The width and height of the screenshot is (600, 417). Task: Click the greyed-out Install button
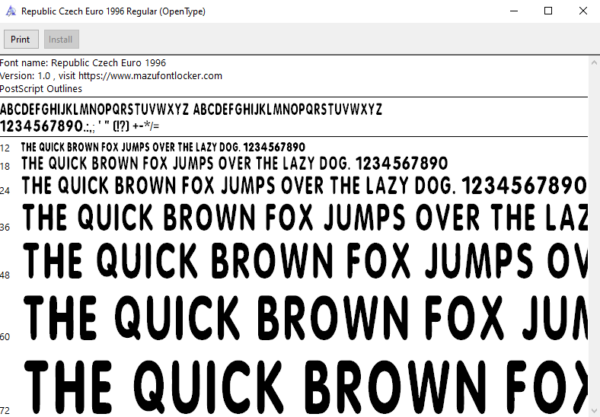point(61,39)
